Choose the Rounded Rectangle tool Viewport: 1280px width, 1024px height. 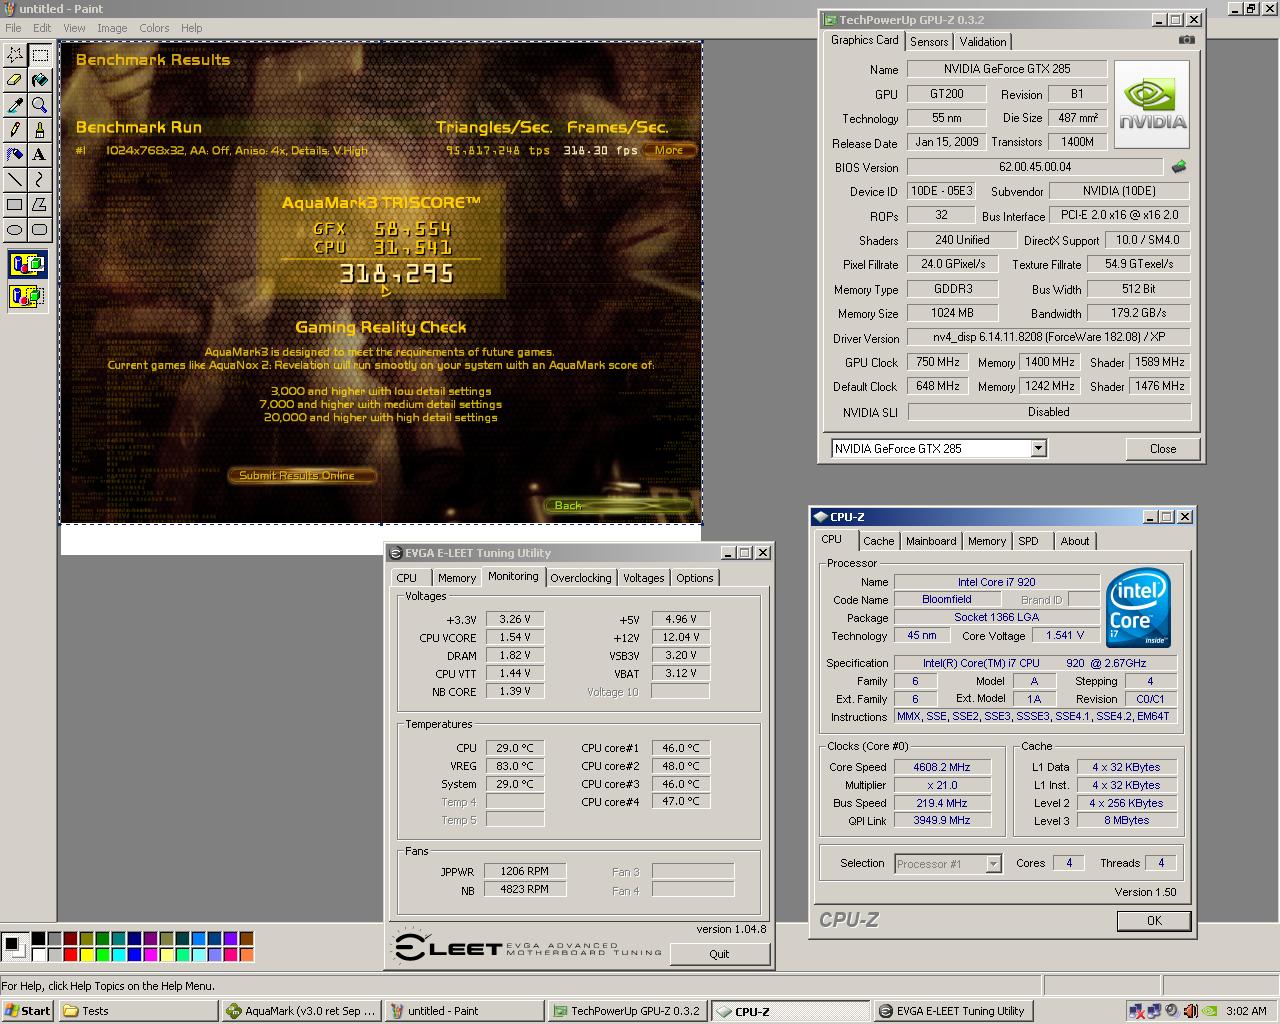(40, 230)
